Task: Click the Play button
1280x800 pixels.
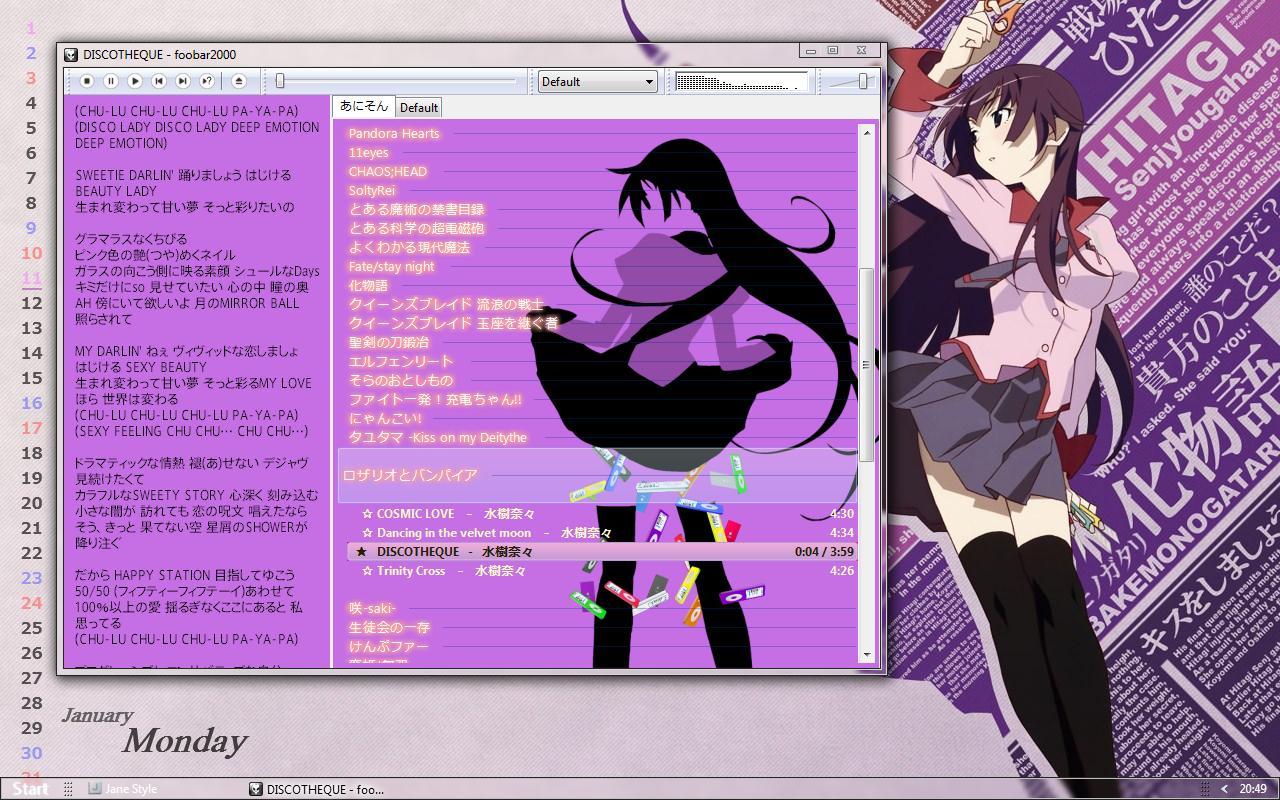Action: 135,81
